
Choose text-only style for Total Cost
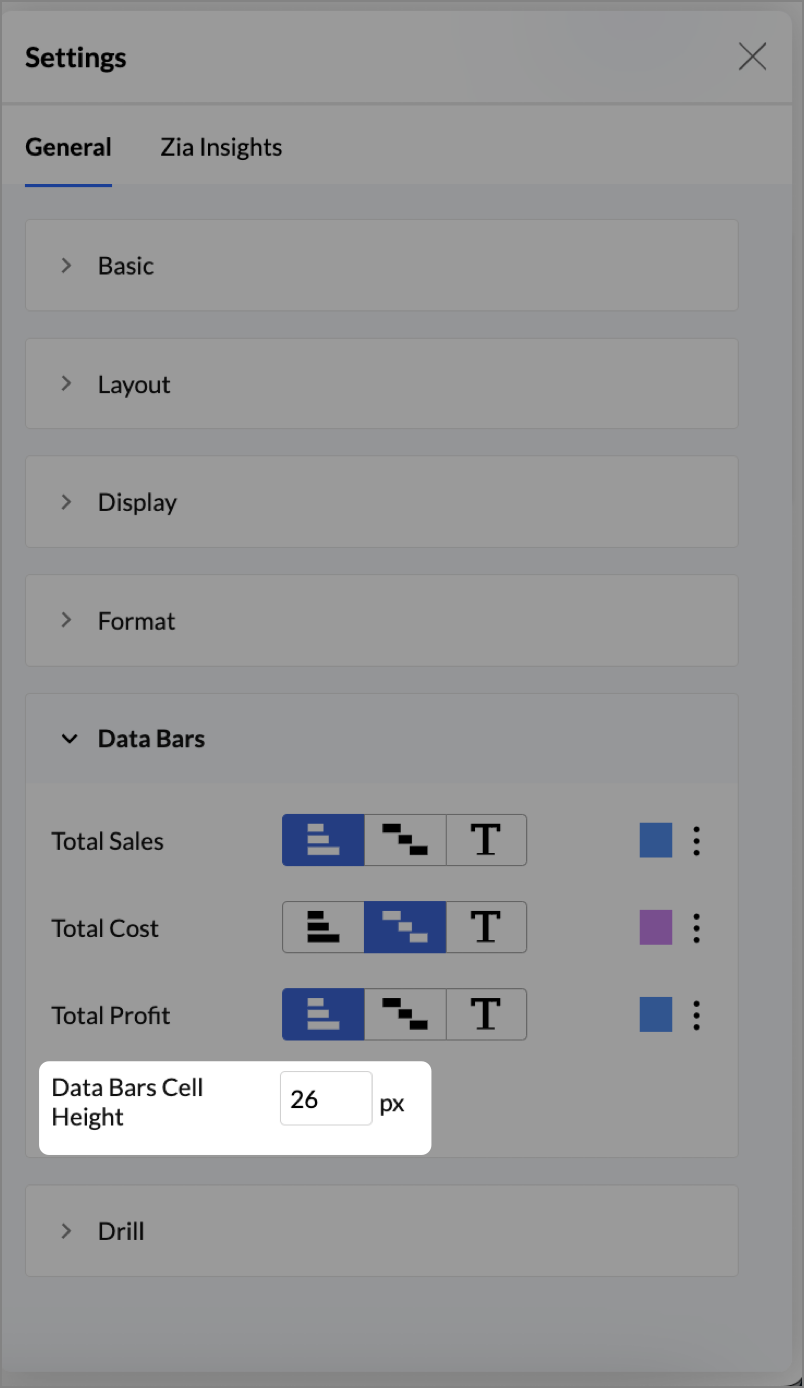tap(486, 927)
